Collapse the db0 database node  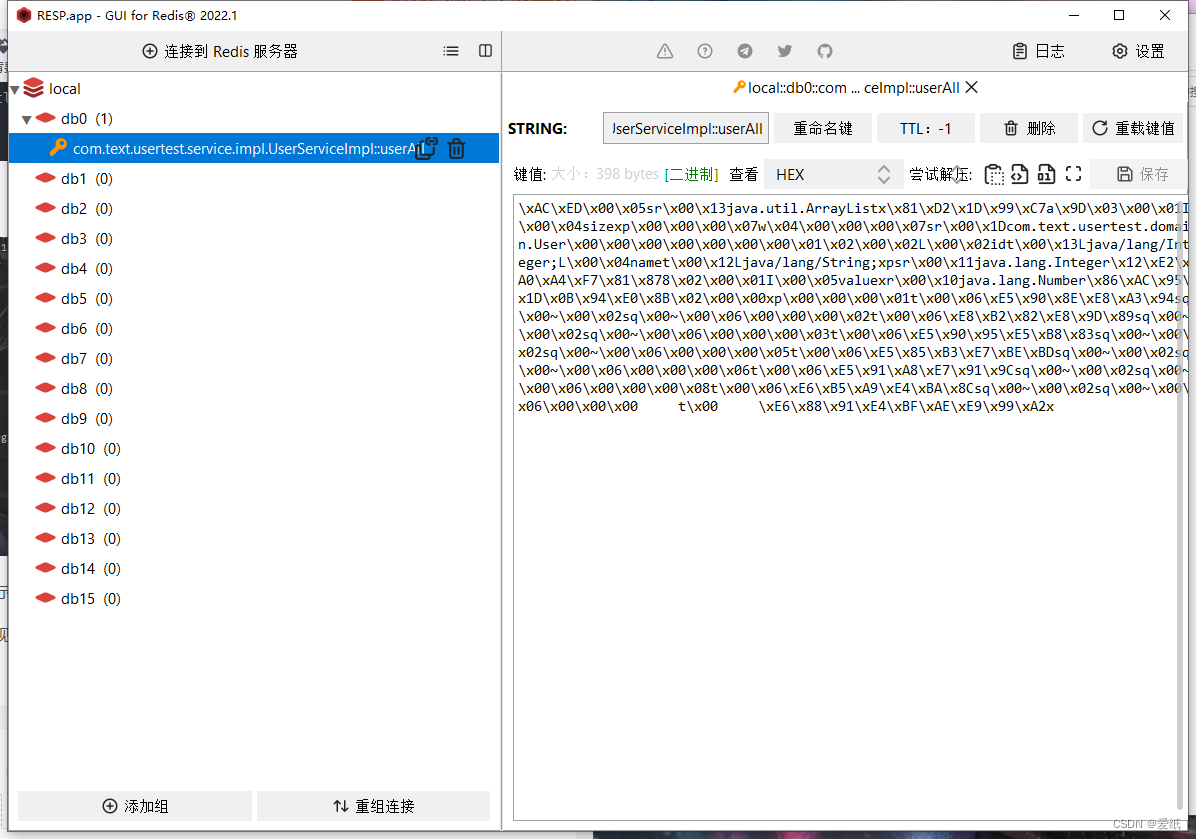point(25,118)
